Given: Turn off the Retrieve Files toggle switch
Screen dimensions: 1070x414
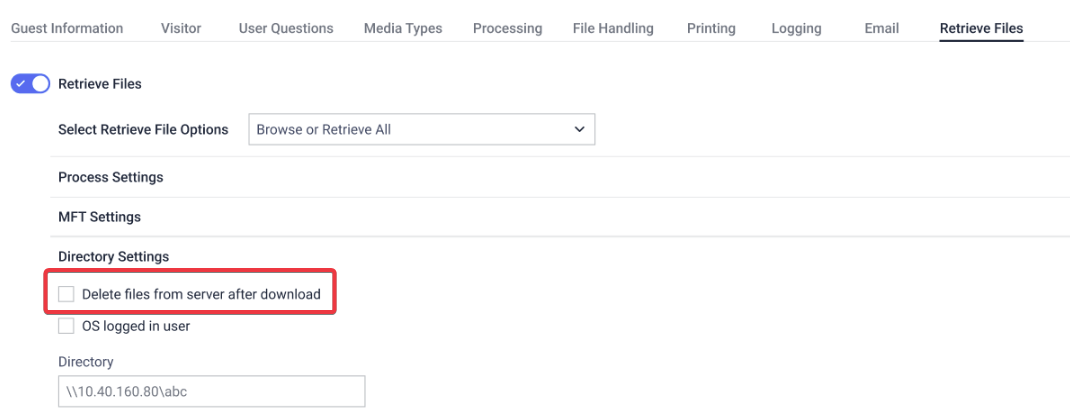Looking at the screenshot, I should 30,85.
